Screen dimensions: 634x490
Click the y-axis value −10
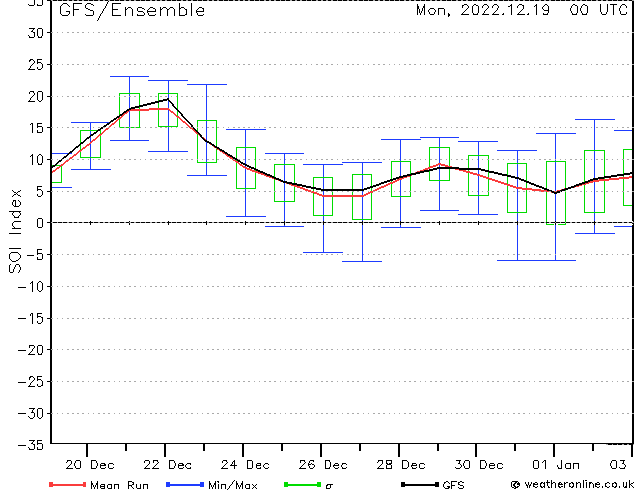31,286
